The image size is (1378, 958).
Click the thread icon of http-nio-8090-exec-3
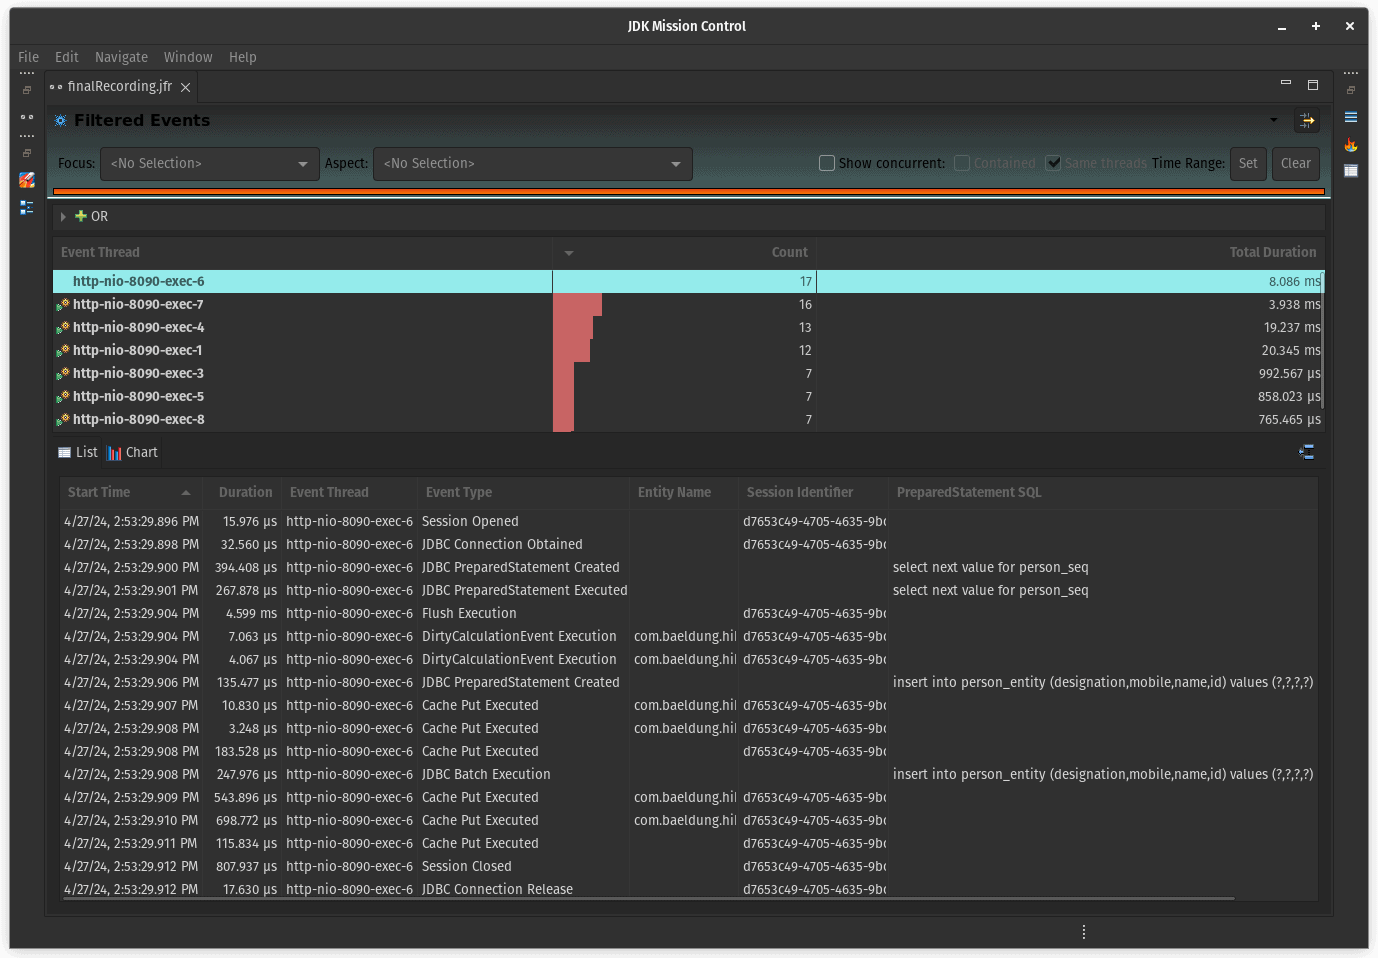pyautogui.click(x=63, y=373)
